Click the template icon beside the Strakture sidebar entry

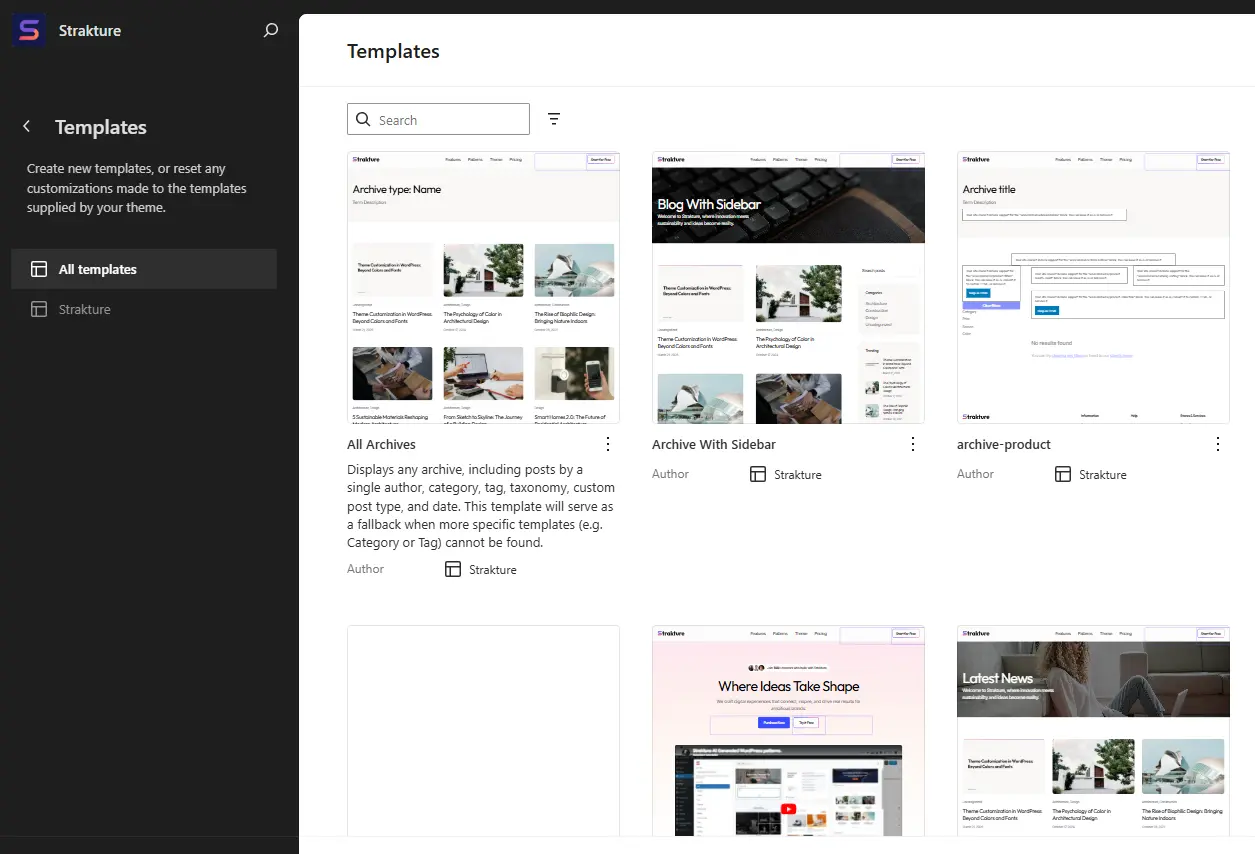click(x=40, y=309)
